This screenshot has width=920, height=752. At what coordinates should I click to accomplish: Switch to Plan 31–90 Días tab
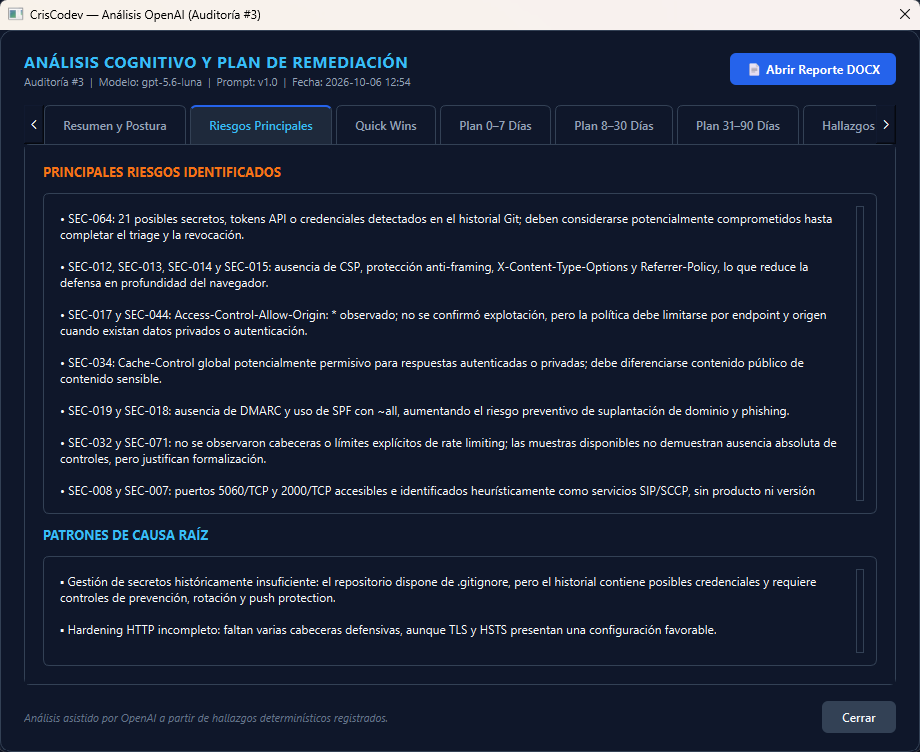pyautogui.click(x=738, y=126)
